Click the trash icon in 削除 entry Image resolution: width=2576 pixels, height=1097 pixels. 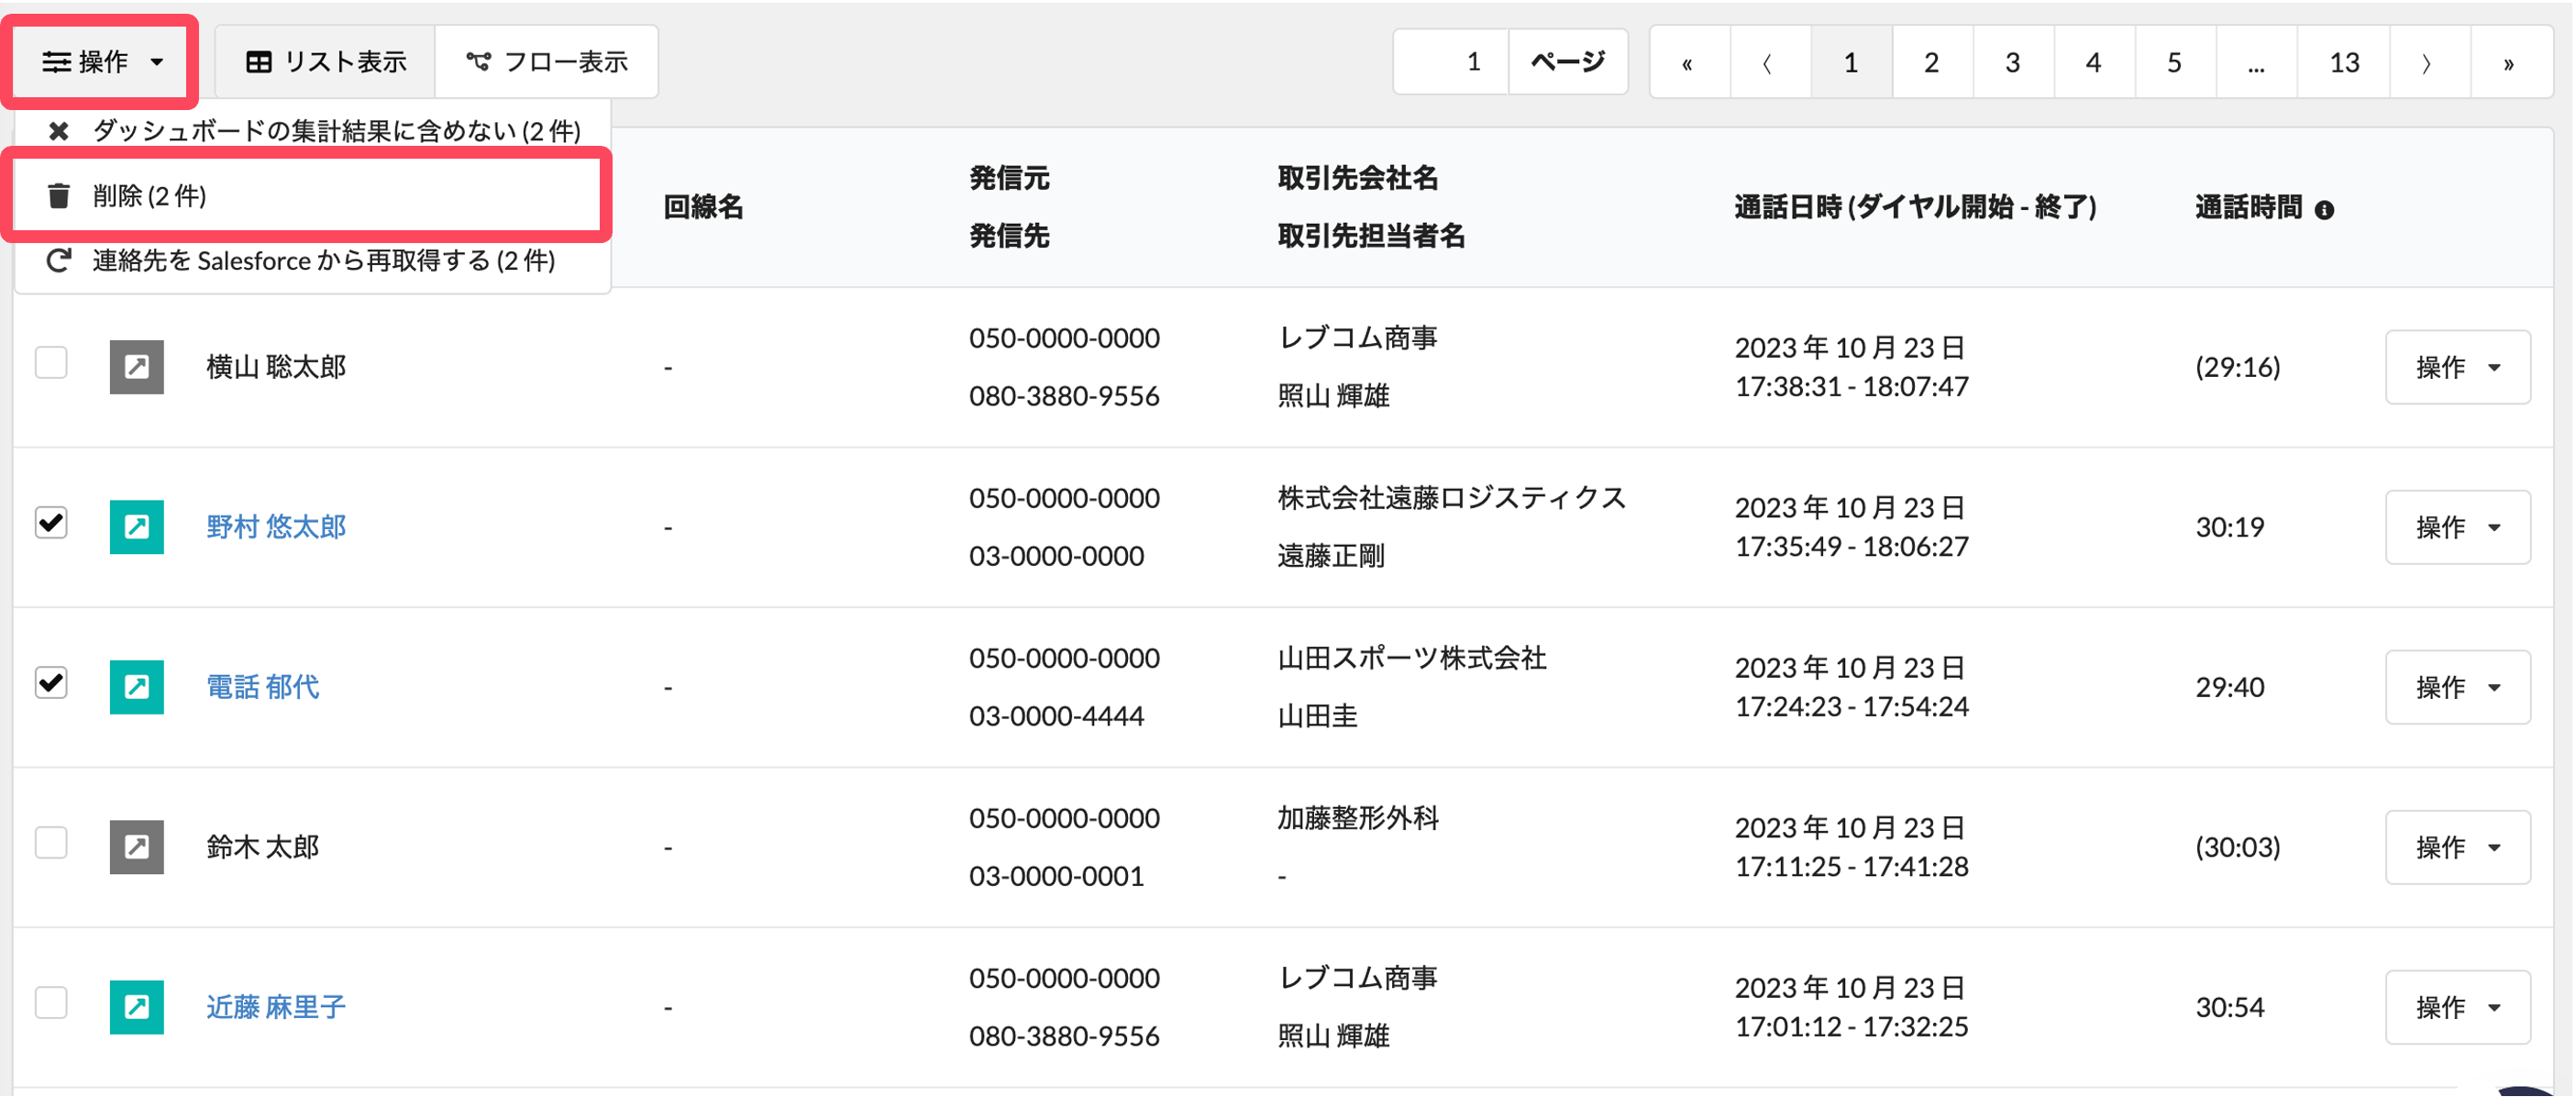59,196
